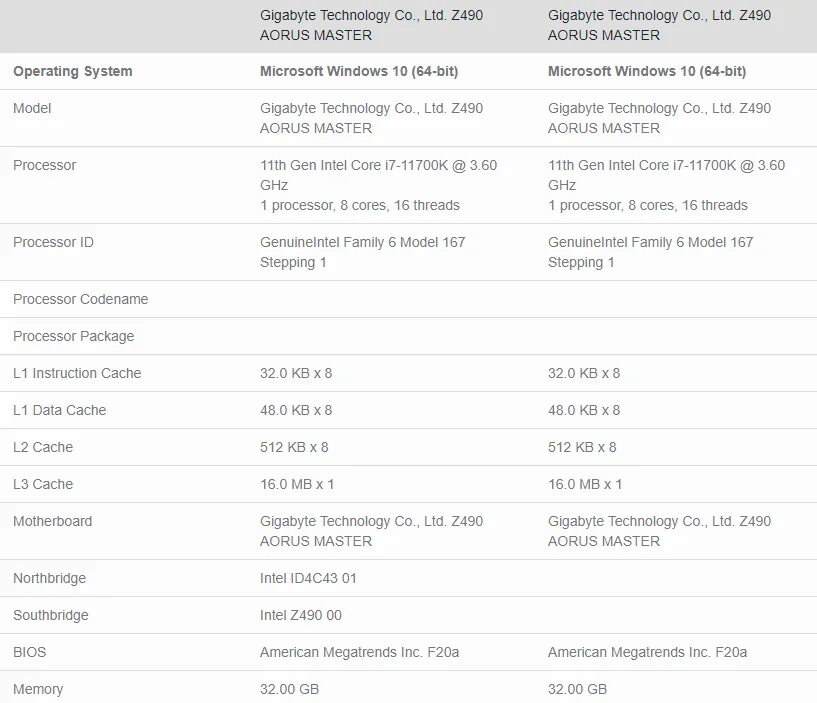Screen dimensions: 817x703
Task: Select the L1 Instruction Cache label
Action: coord(77,373)
